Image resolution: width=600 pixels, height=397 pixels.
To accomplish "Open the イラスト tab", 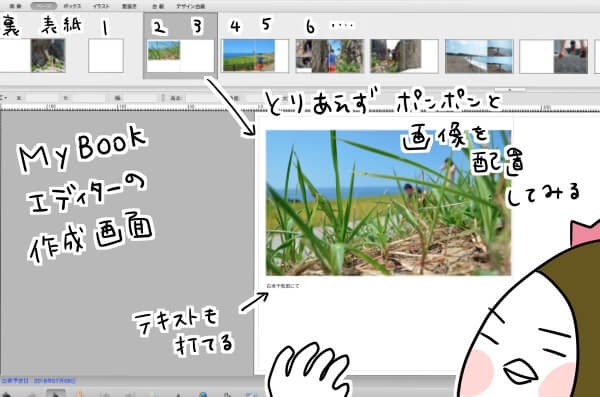I will pyautogui.click(x=101, y=6).
